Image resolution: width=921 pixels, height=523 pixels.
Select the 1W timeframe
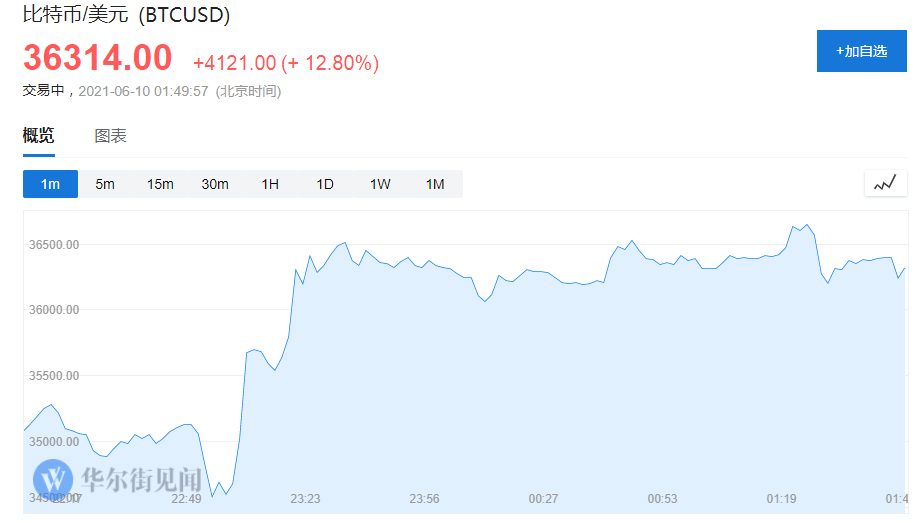click(380, 184)
